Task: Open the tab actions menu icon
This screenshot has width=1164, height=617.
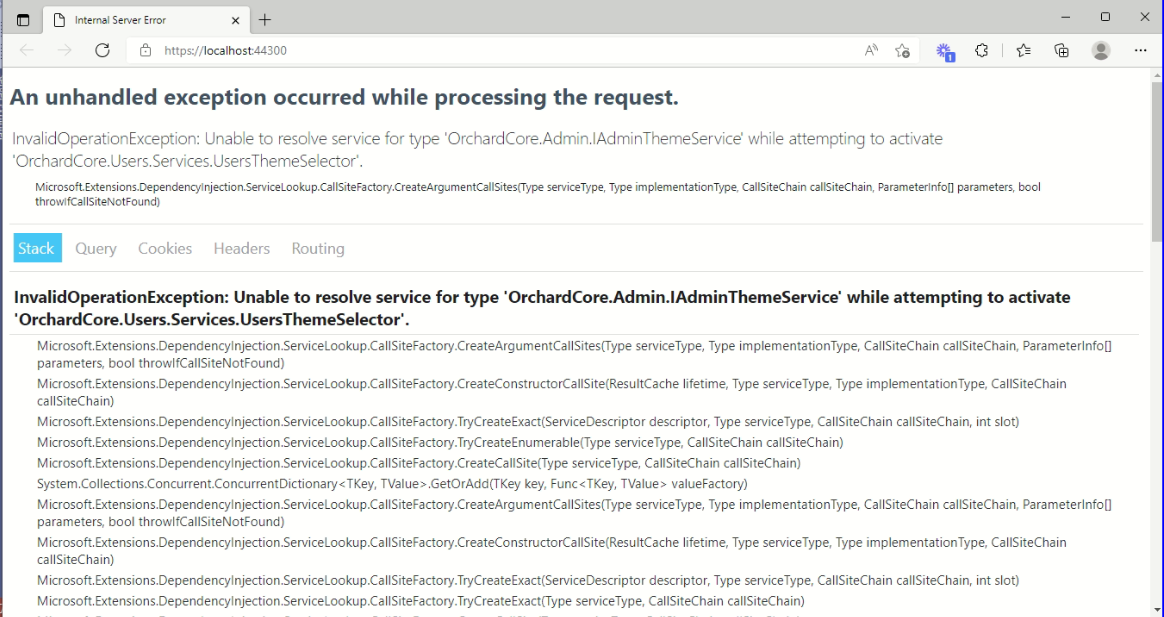Action: tap(23, 20)
